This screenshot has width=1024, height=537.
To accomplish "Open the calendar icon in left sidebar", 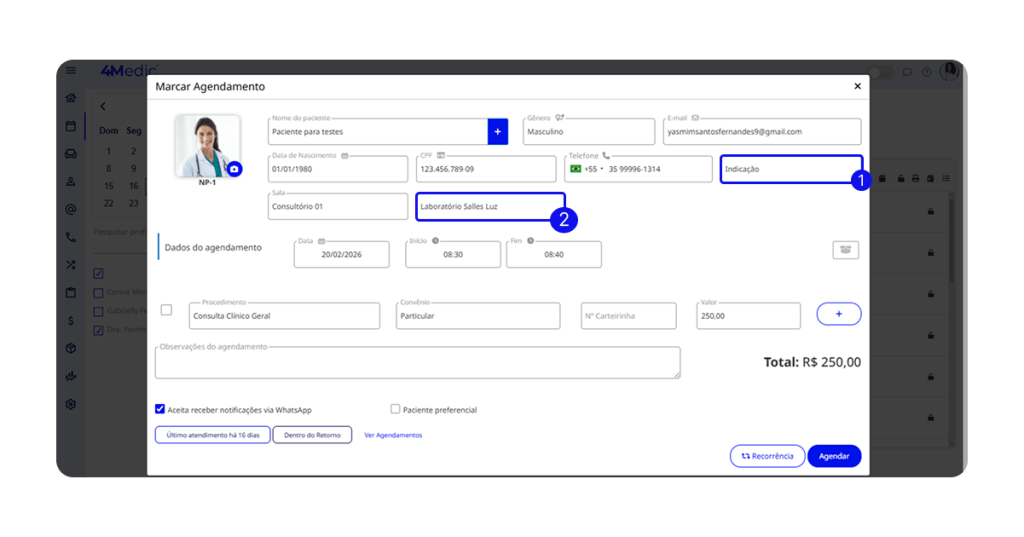I will (70, 126).
